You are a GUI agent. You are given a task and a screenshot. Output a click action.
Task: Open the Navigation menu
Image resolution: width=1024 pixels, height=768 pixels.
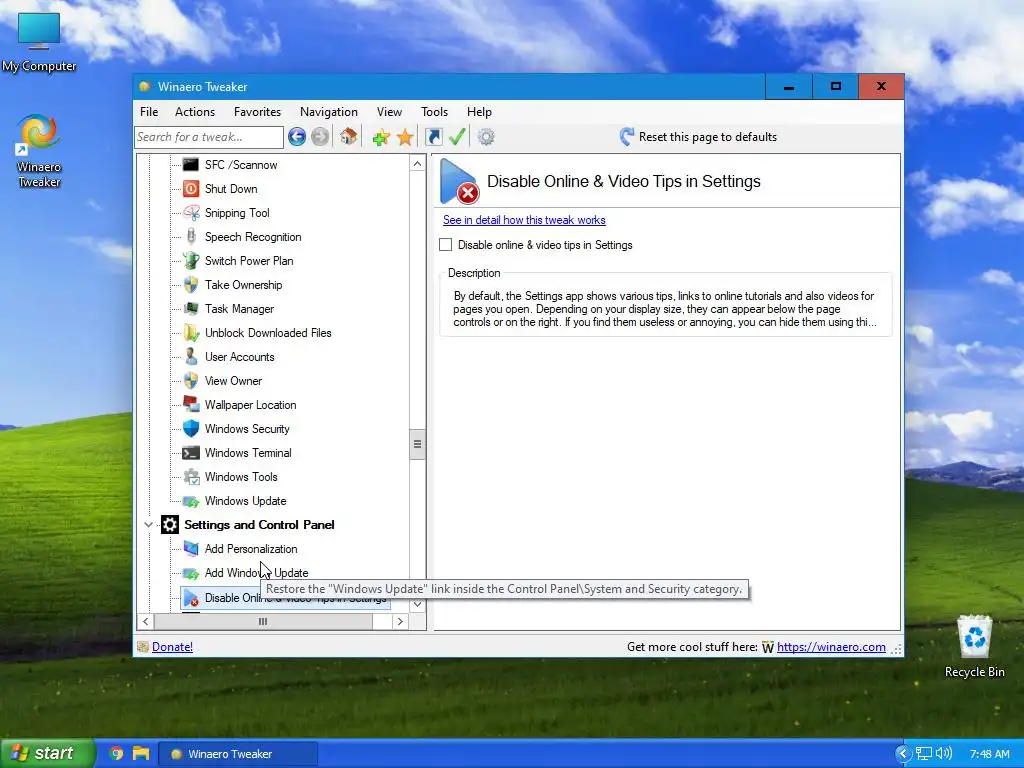pos(328,112)
